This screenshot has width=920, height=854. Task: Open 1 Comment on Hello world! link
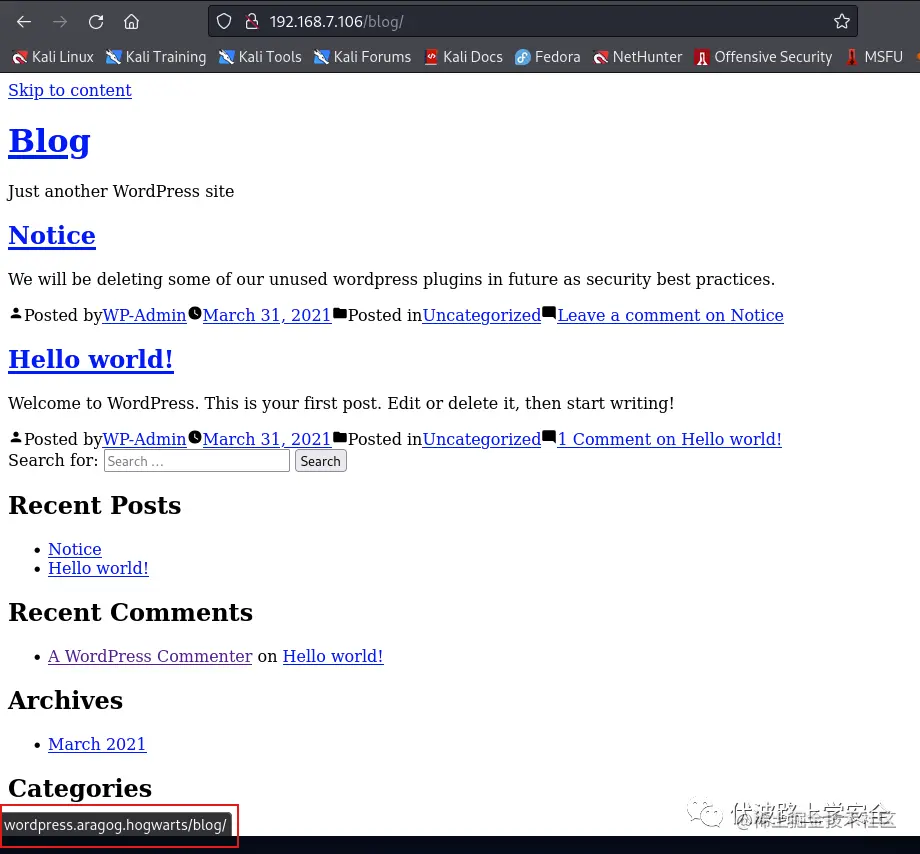click(669, 439)
